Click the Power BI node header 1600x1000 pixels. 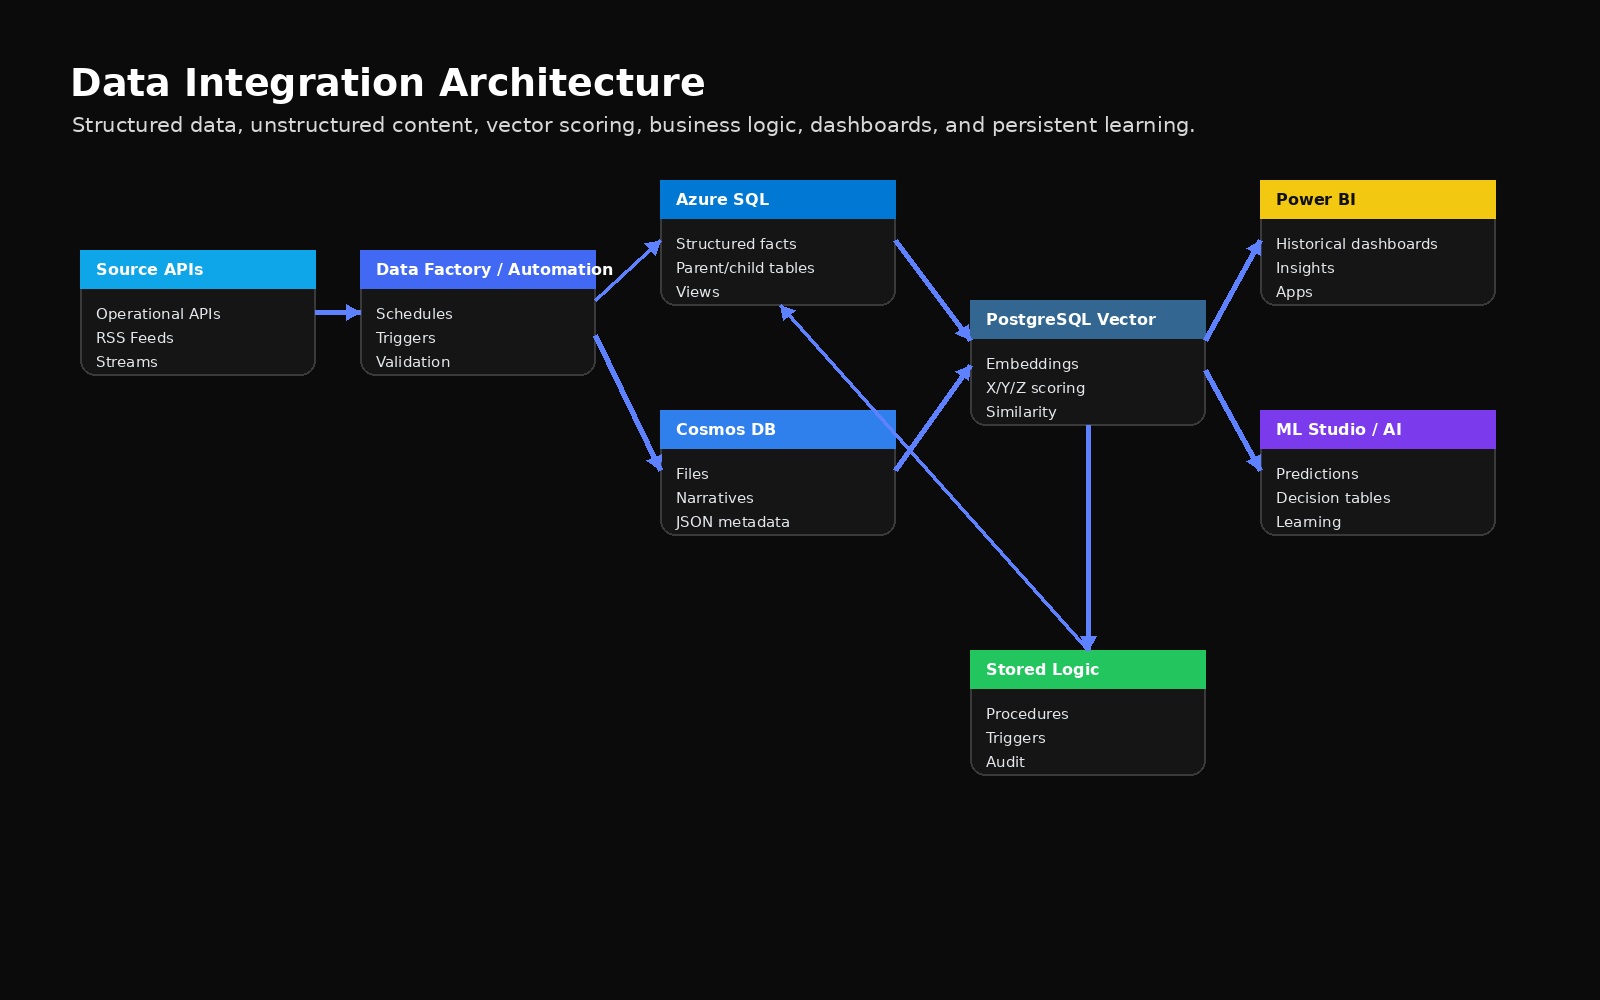(x=1378, y=199)
